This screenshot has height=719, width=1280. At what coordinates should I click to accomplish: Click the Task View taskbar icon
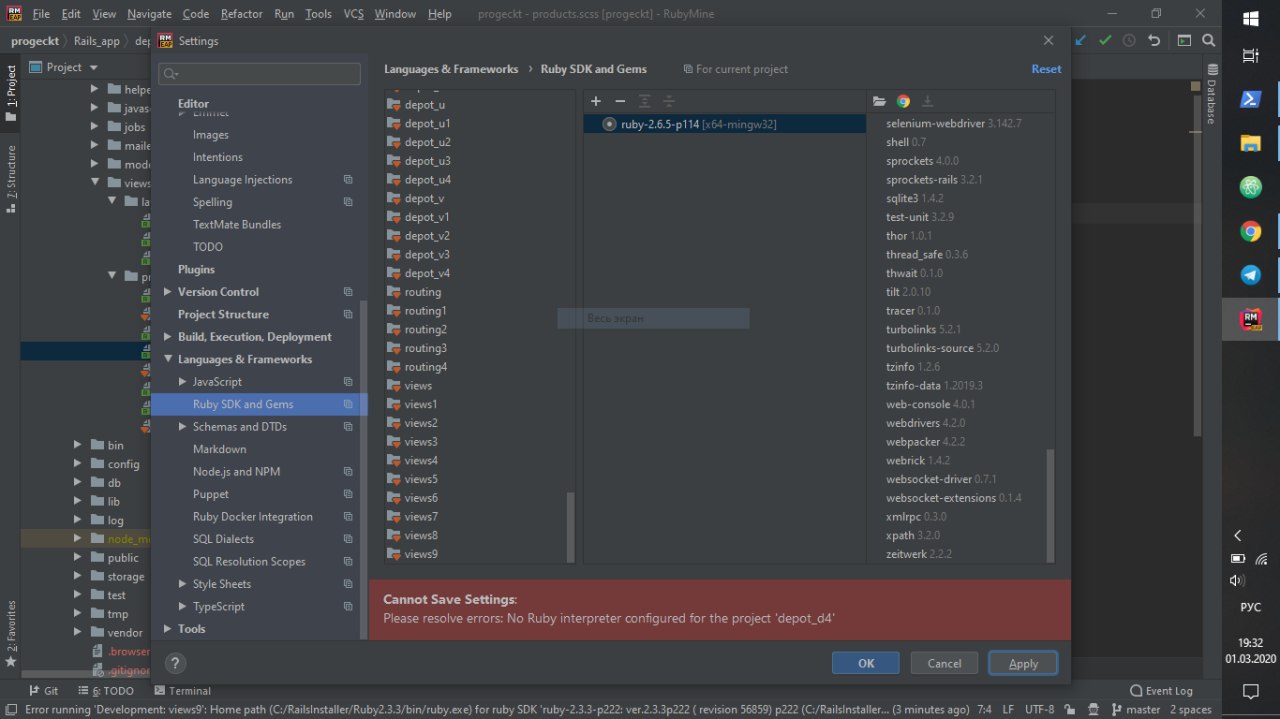coord(1250,56)
